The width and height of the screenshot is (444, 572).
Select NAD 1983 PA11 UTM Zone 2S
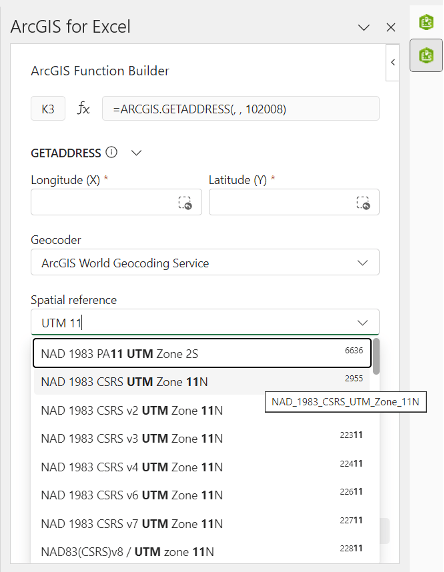[202, 353]
